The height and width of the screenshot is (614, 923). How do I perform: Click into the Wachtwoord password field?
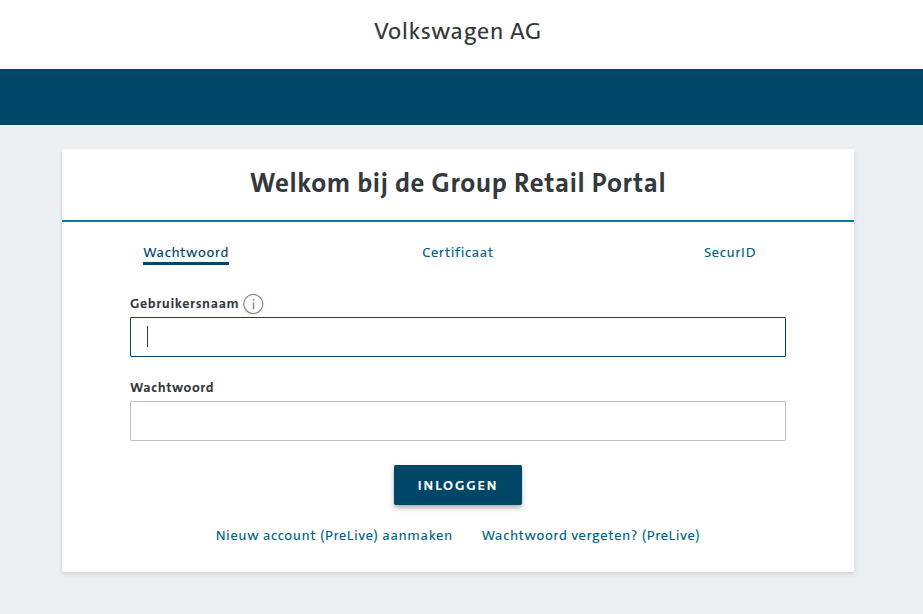tap(457, 421)
